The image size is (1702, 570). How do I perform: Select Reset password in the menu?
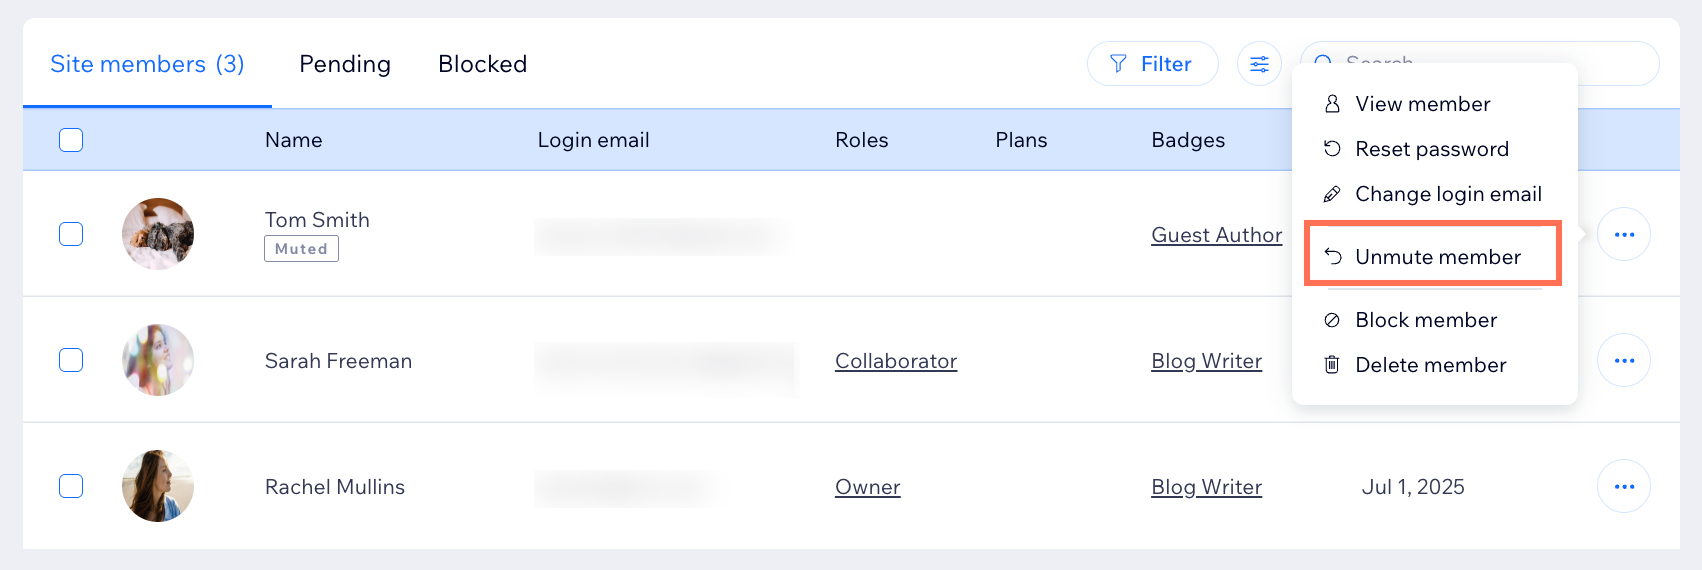point(1433,149)
